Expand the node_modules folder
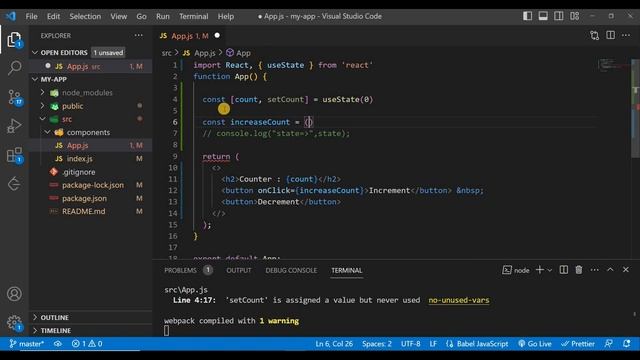This screenshot has height=360, width=640. (x=42, y=93)
